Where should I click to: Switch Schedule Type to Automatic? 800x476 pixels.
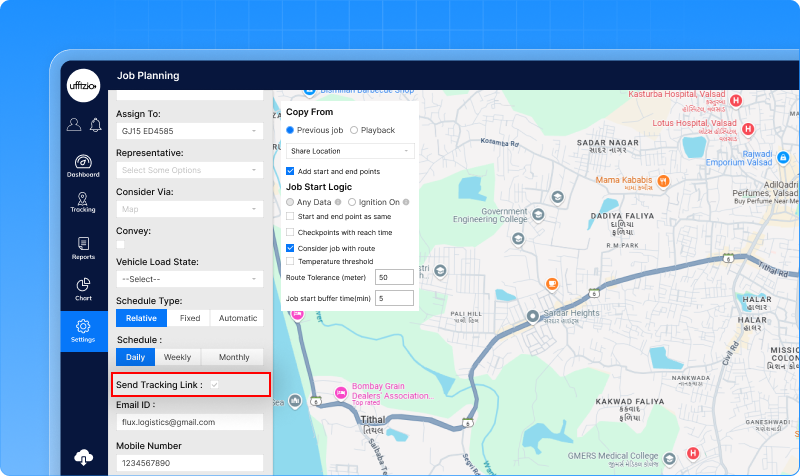coord(238,318)
